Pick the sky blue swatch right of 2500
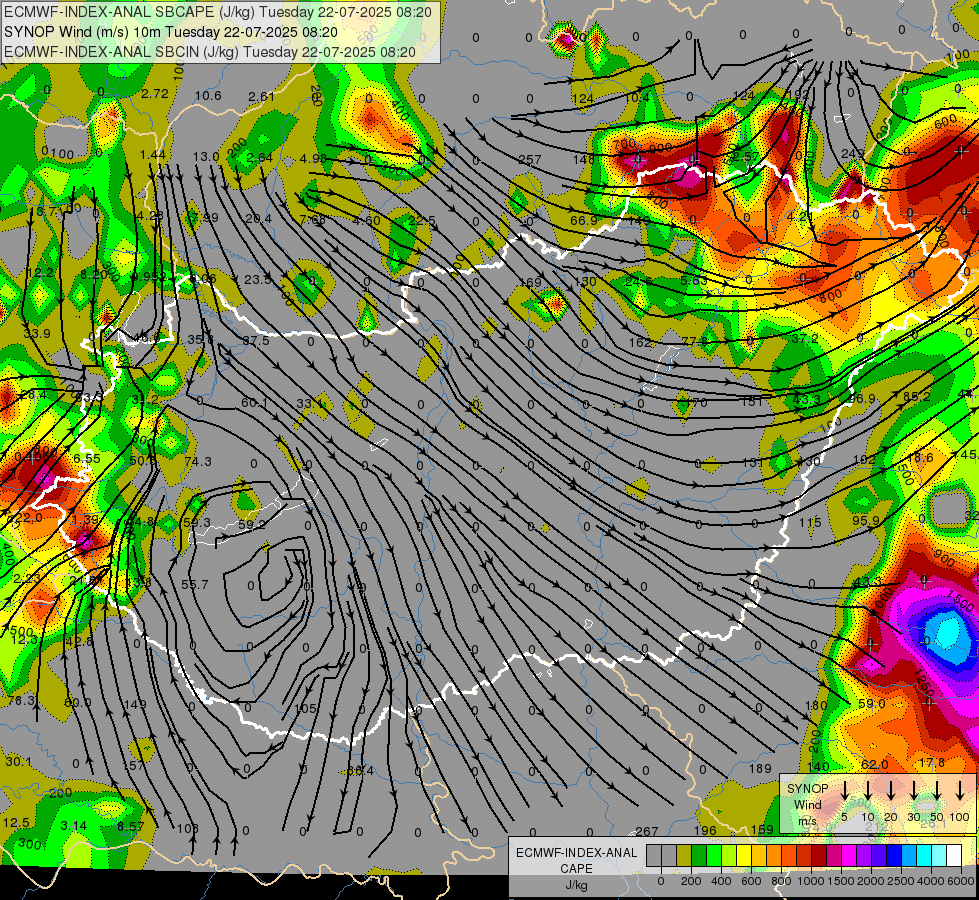979x900 pixels. pyautogui.click(x=908, y=856)
